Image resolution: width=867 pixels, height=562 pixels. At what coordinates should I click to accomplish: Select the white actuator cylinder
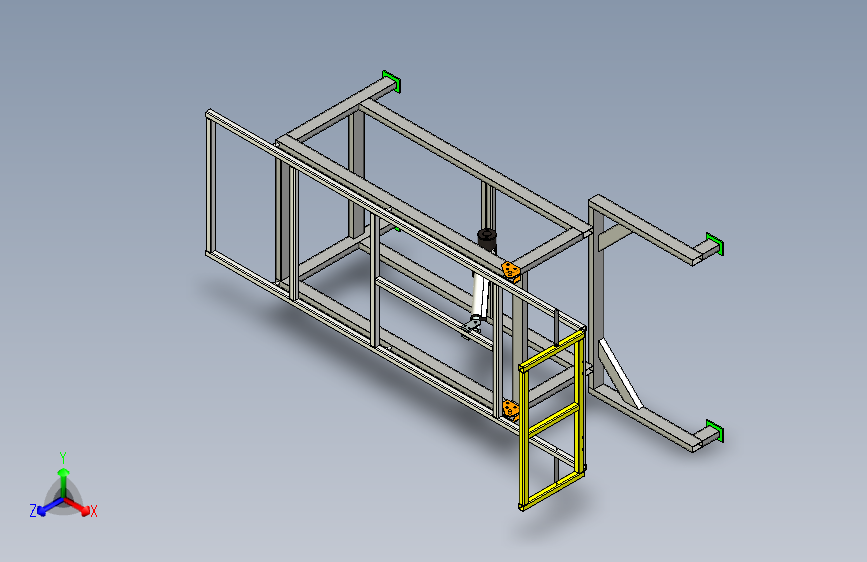[479, 296]
